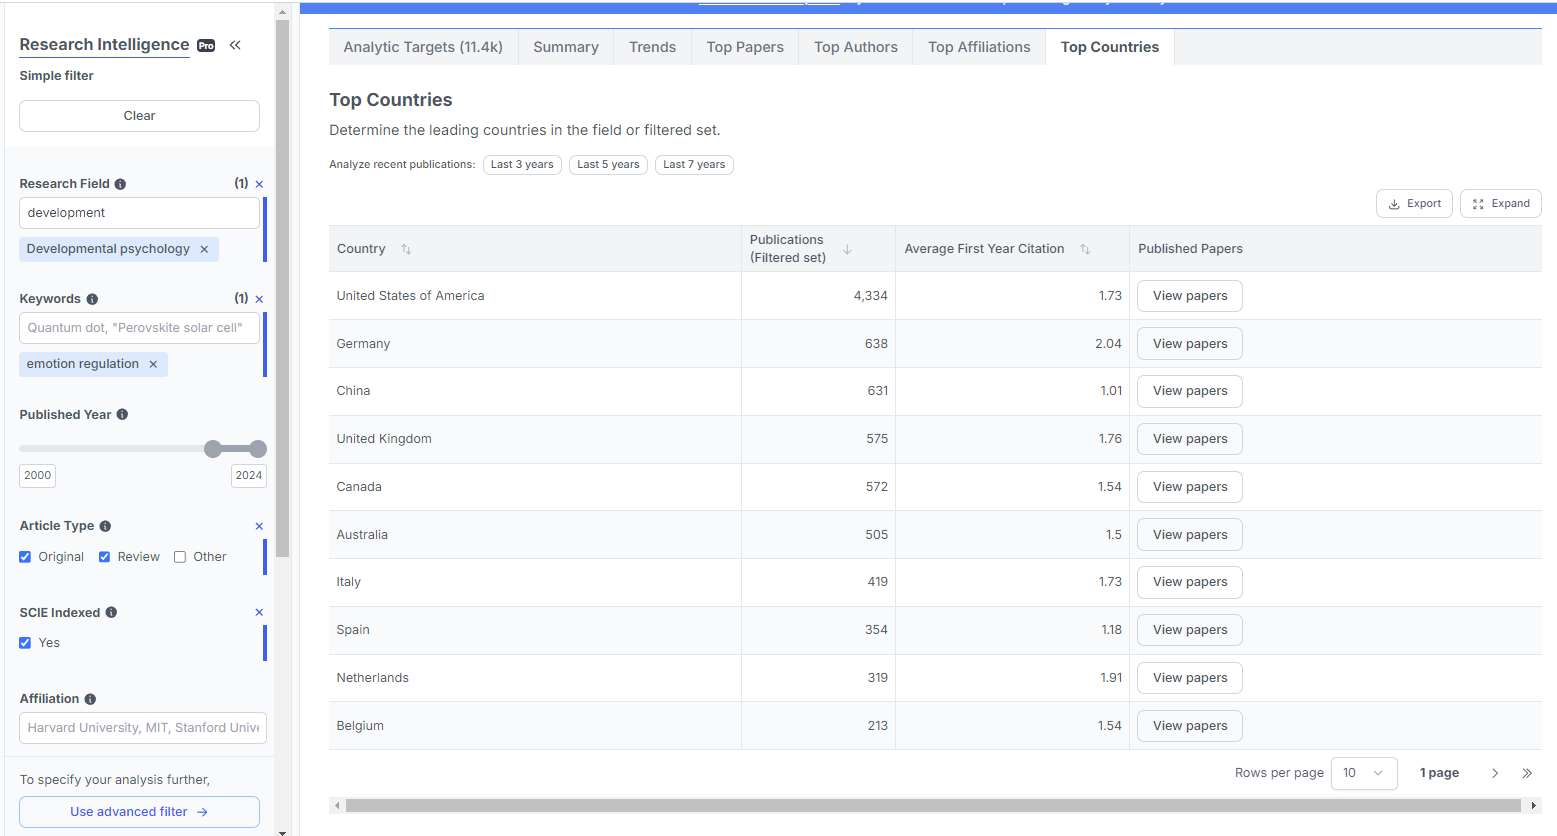This screenshot has height=836, width=1557.
Task: Collapse the Research Intelligence sidebar panel
Action: [x=235, y=44]
